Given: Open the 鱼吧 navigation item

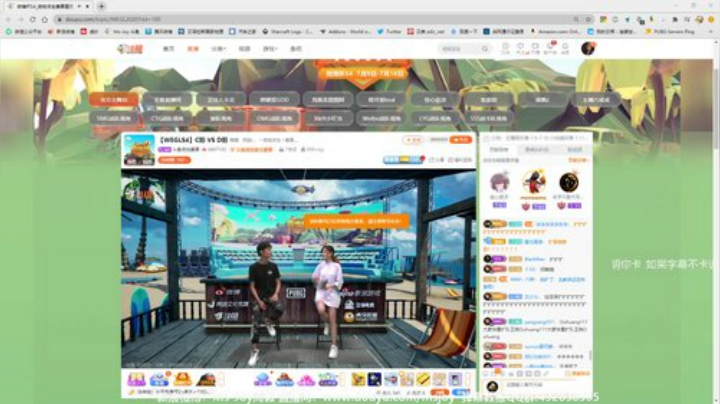Looking at the screenshot, I should 296,49.
